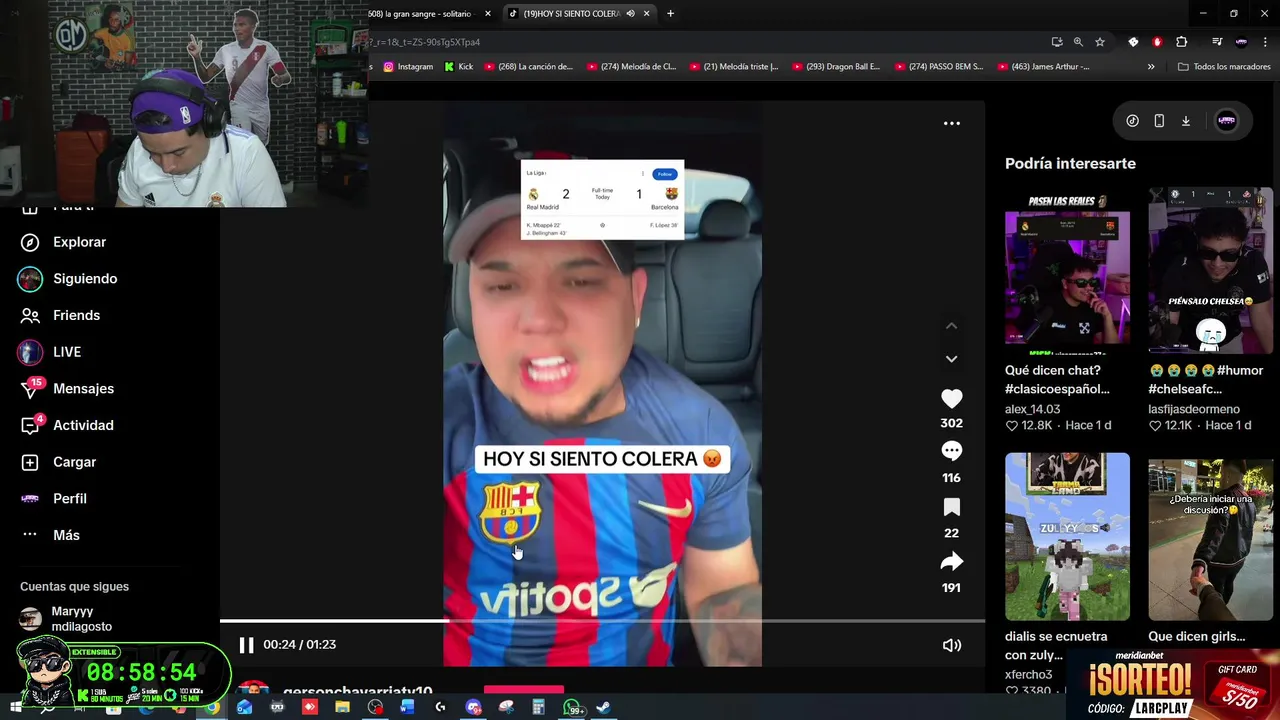The width and height of the screenshot is (1280, 720).
Task: Open the LIVE section
Action: (x=50, y=352)
